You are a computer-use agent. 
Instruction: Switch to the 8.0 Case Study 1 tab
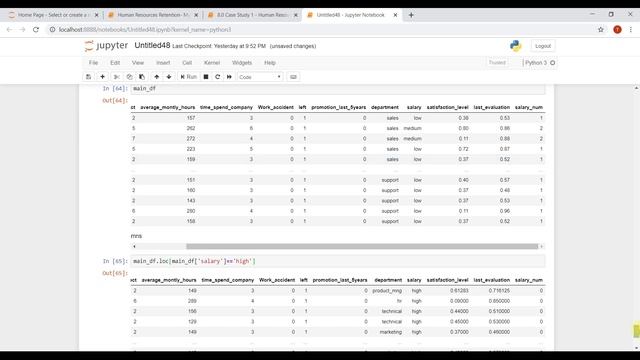252,15
